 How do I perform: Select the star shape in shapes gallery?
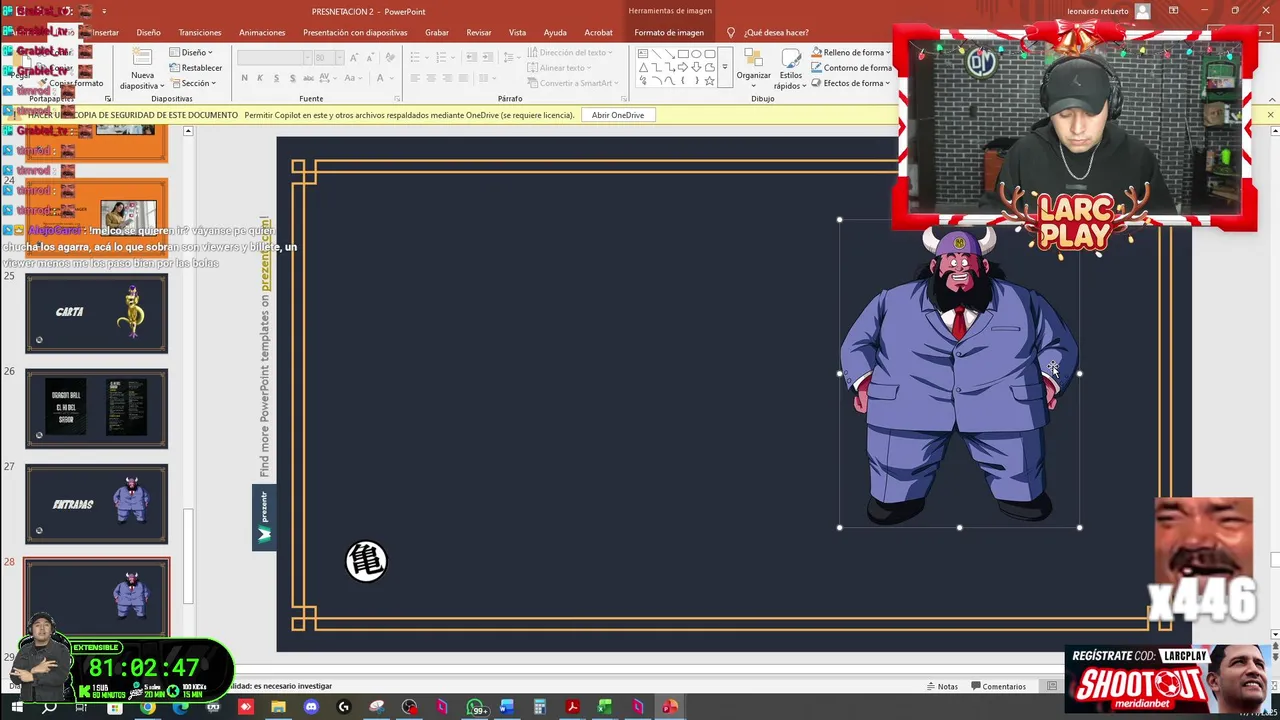click(x=709, y=81)
